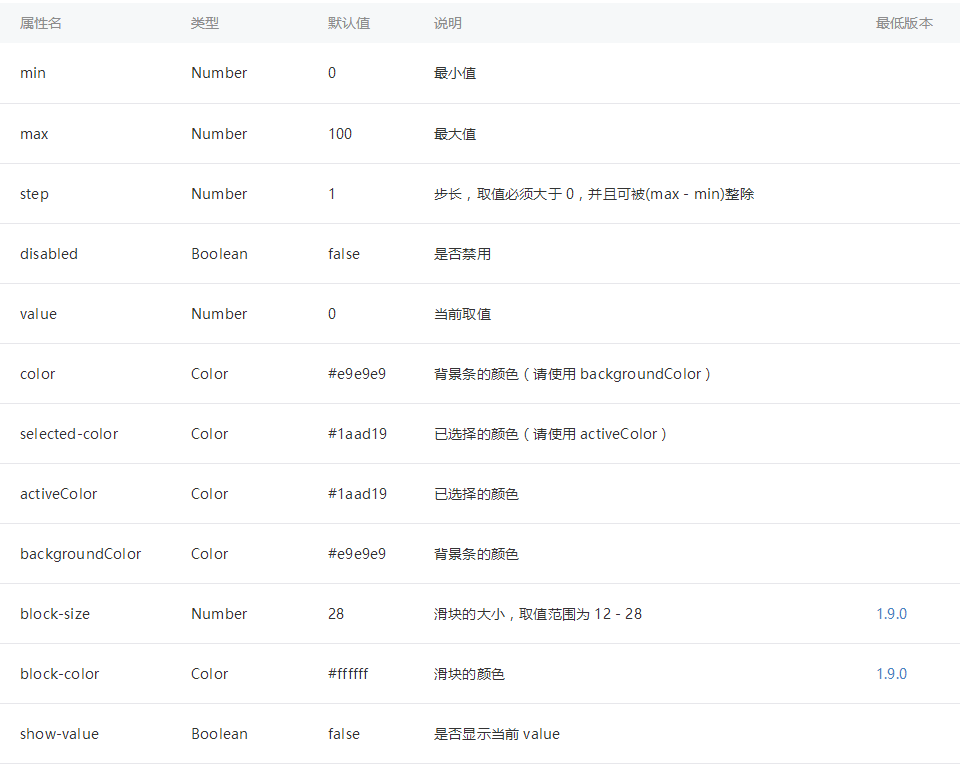Click description 已选择的颜色 in activeColor row
Screen dimensions: 961x765
pos(476,494)
